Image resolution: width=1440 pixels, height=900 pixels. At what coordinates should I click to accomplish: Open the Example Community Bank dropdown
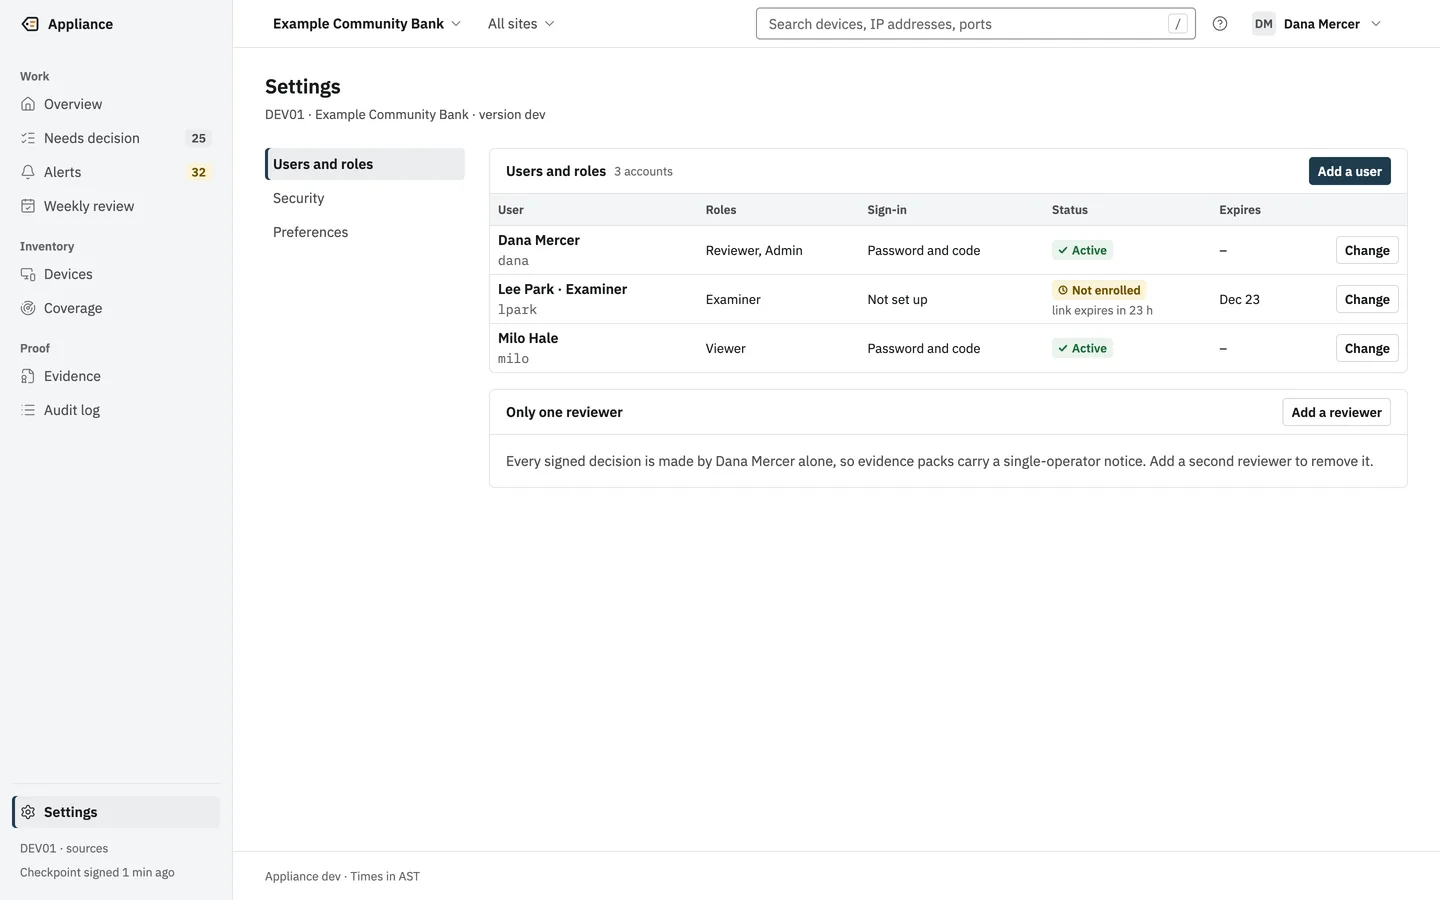pos(367,24)
